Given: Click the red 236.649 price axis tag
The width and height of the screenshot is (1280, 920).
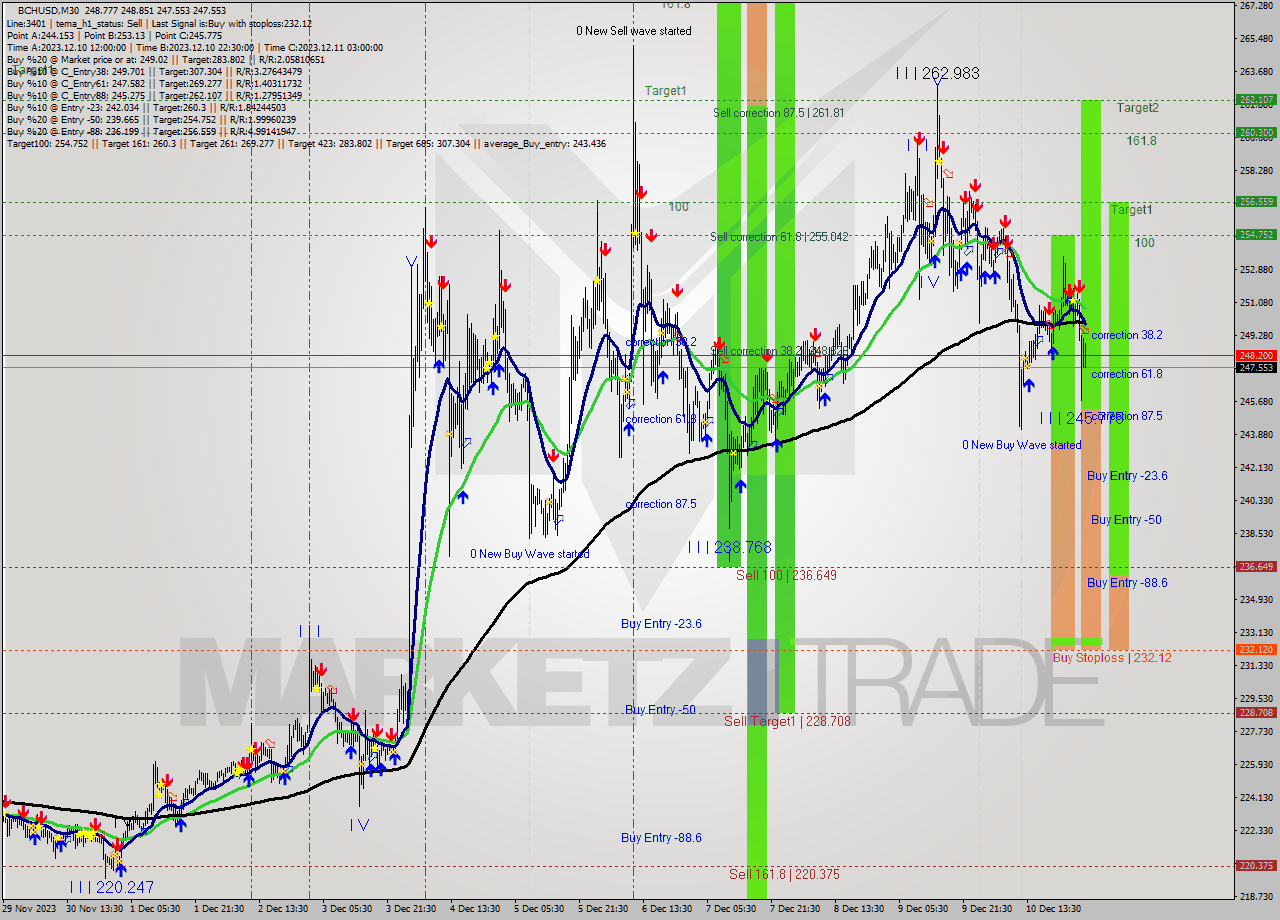Looking at the screenshot, I should pos(1256,566).
